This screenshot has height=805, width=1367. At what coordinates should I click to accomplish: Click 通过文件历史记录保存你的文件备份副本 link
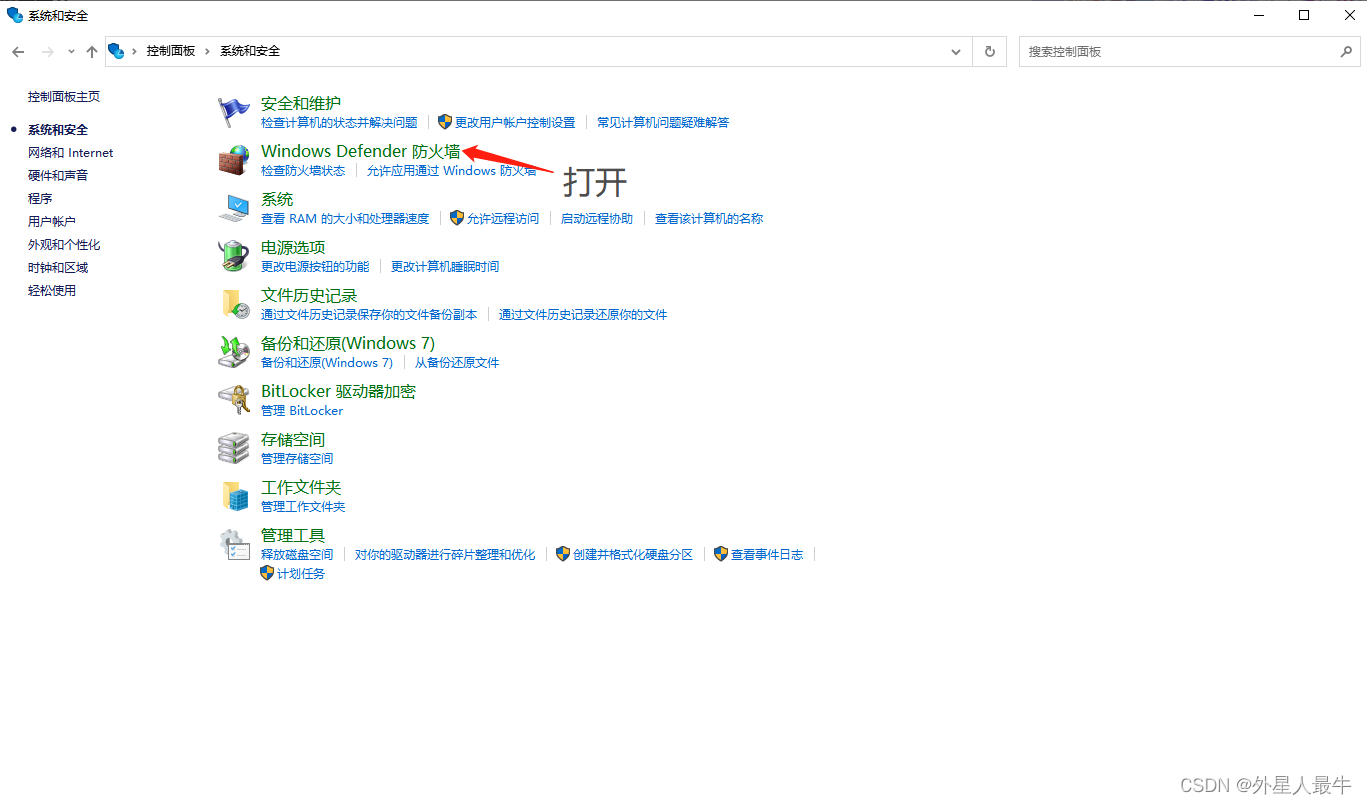tap(369, 315)
